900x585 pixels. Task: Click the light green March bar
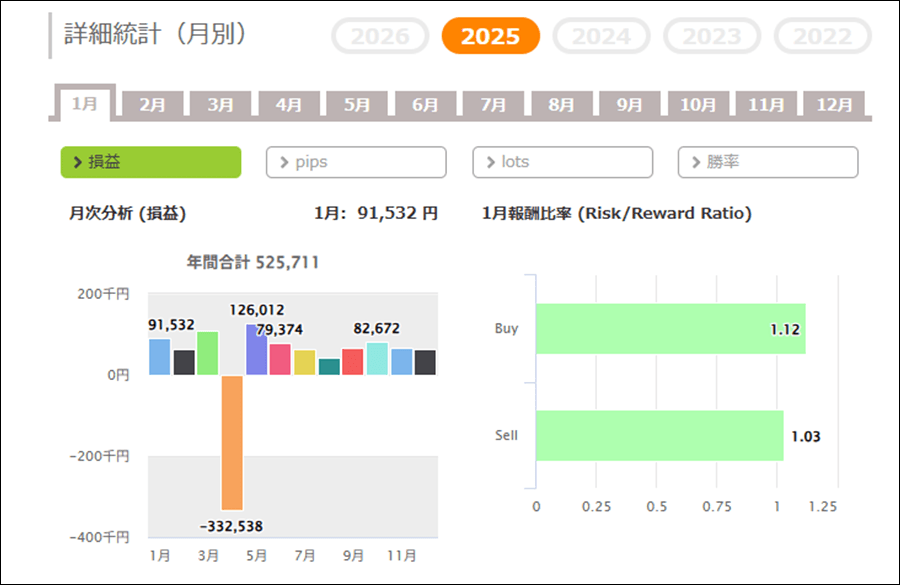[208, 353]
